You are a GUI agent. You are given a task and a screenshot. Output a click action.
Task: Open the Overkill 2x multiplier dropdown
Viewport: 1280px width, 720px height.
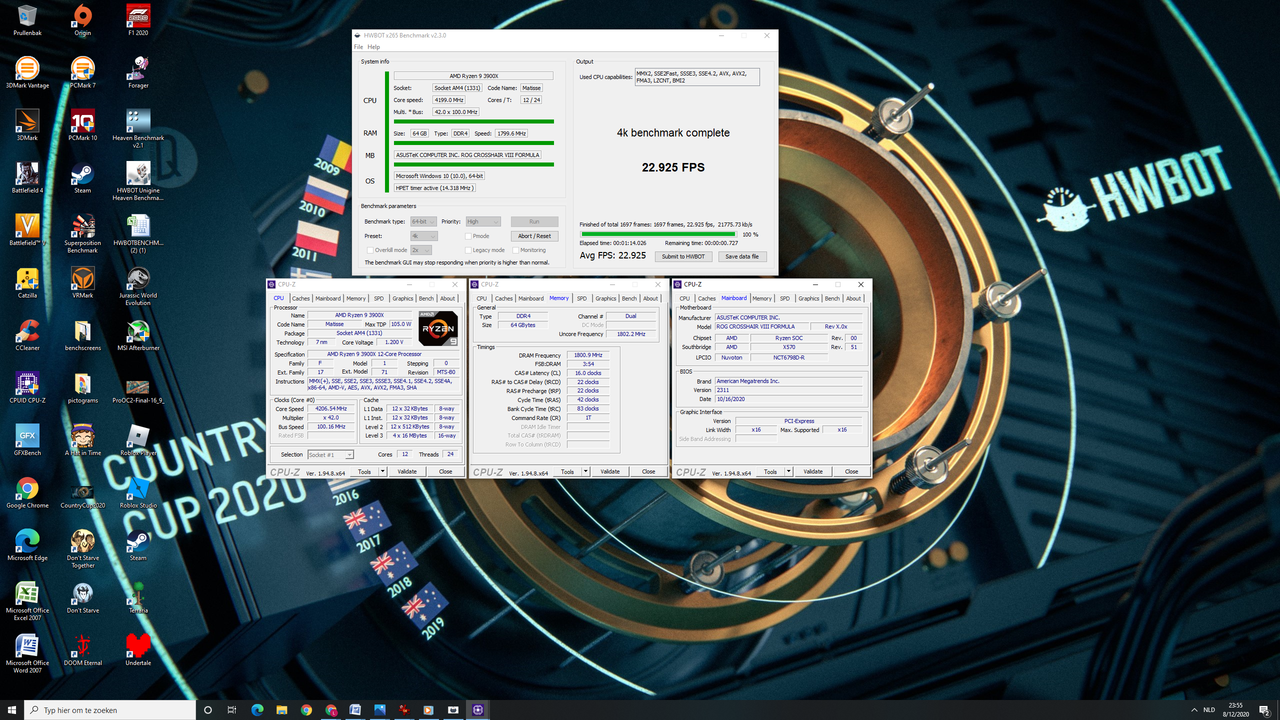(420, 250)
